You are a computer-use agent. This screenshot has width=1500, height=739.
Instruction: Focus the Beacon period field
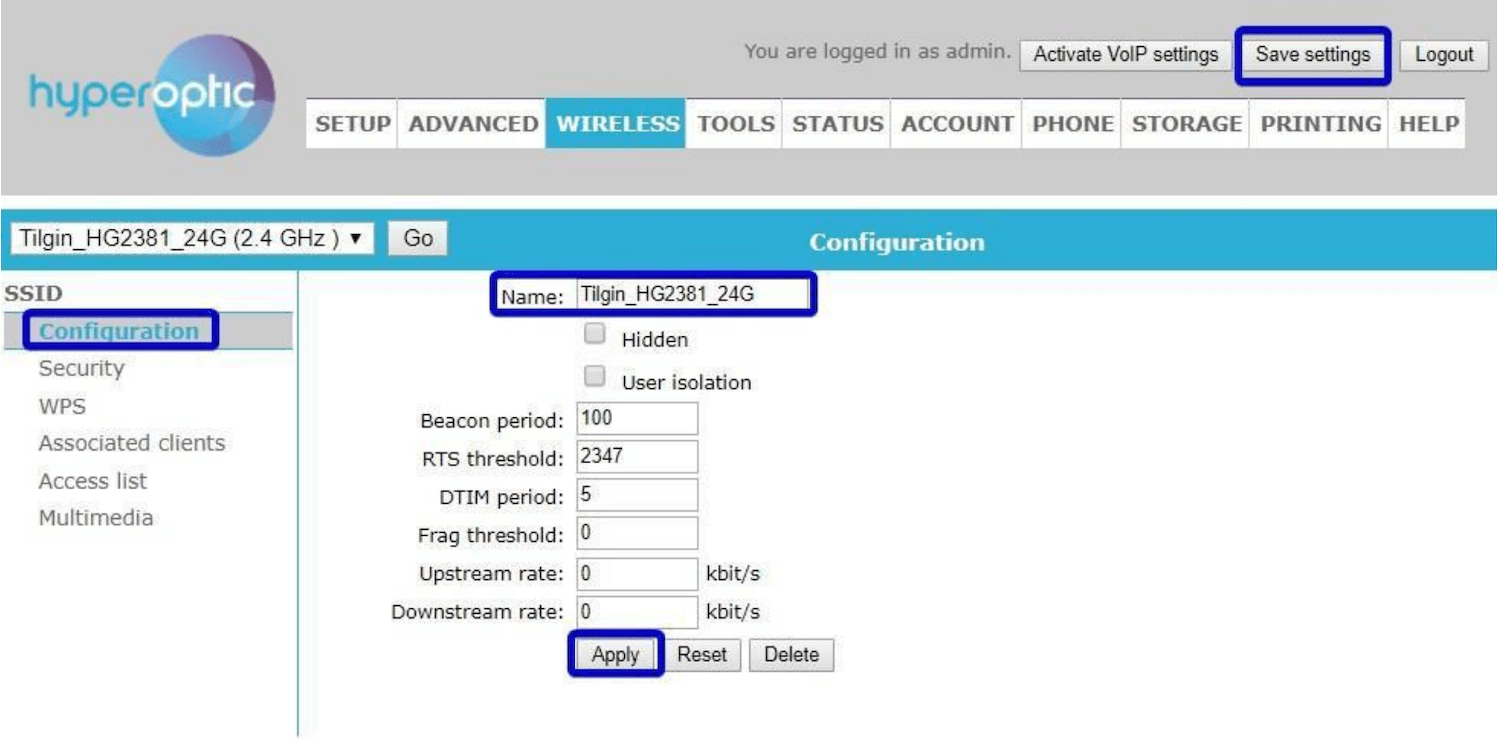[637, 419]
